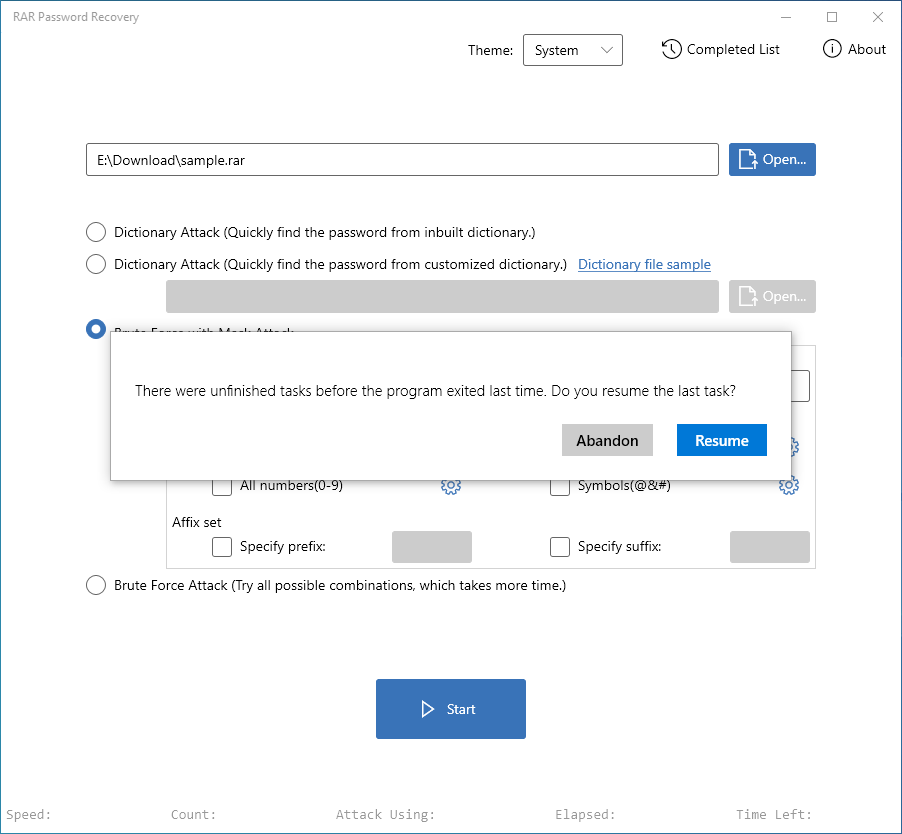
Task: Select Brute Force with Mask Attack radio
Action: [x=96, y=330]
